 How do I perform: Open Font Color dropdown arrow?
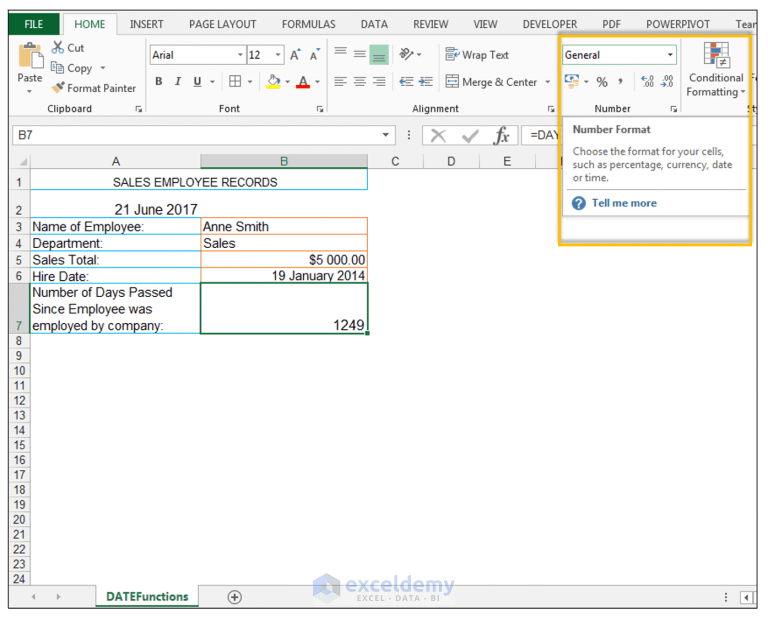coord(317,81)
